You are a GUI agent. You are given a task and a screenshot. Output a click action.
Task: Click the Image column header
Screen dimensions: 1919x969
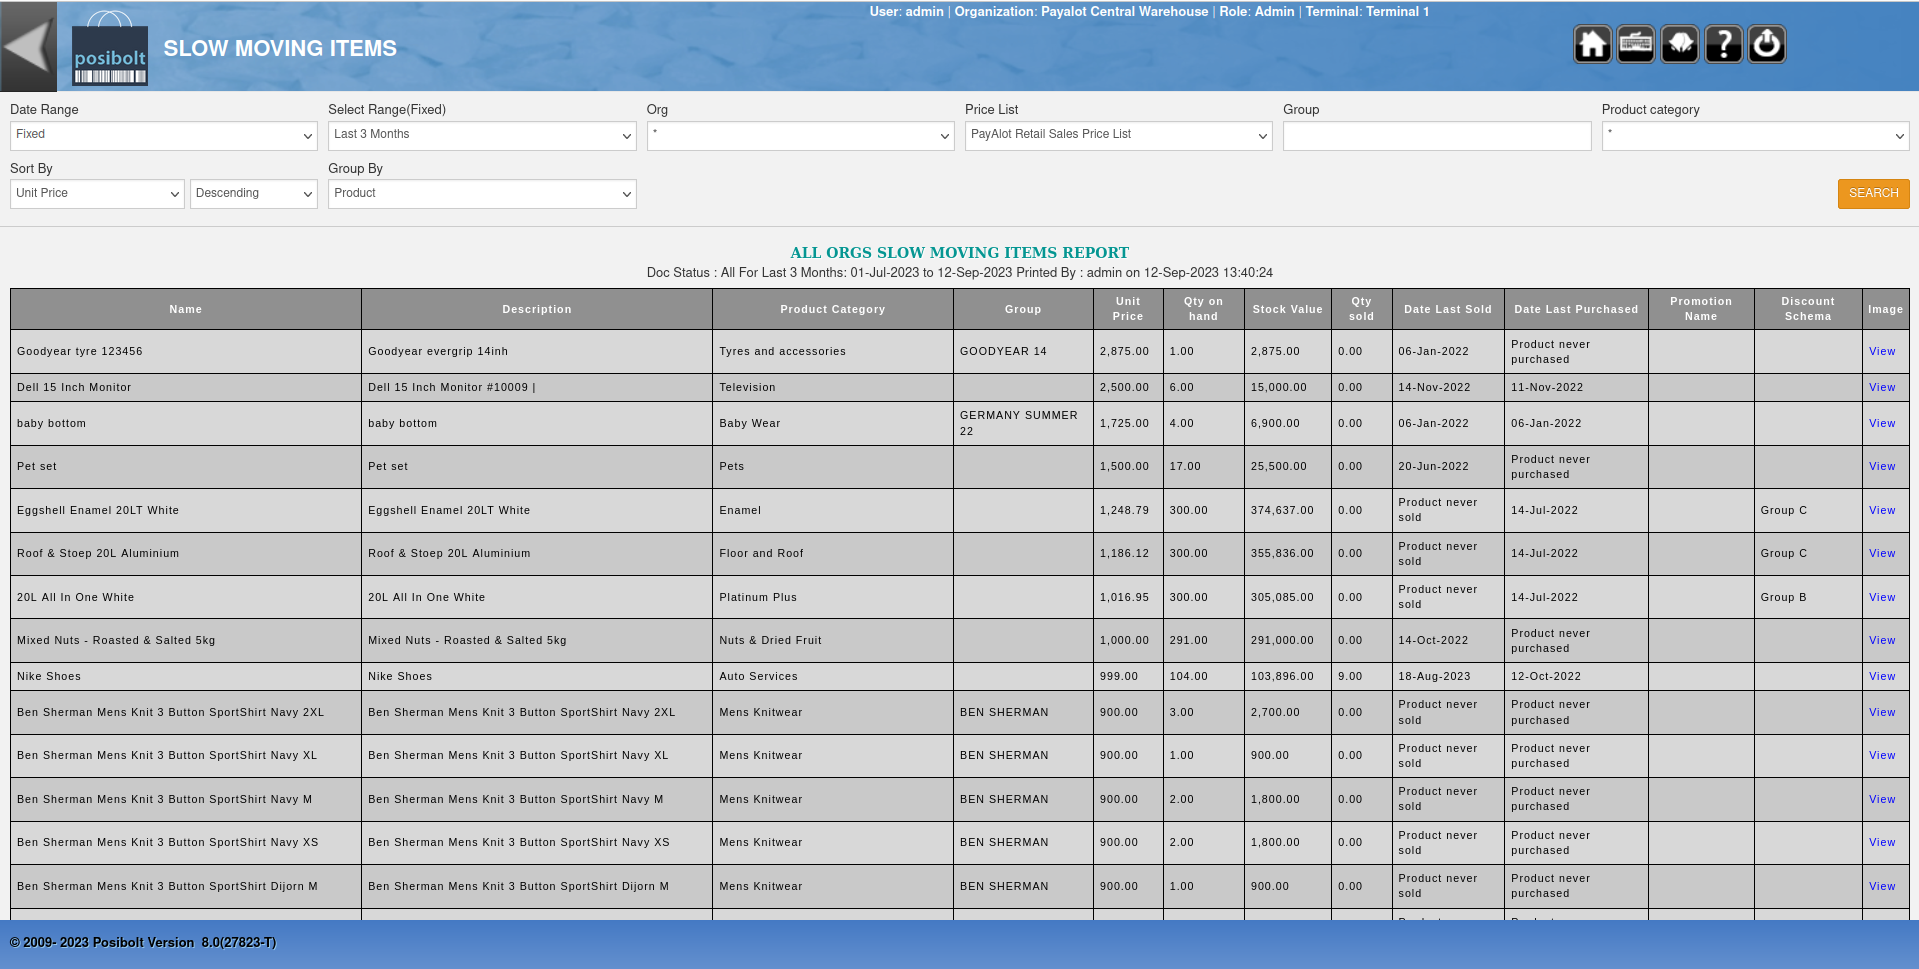1885,310
